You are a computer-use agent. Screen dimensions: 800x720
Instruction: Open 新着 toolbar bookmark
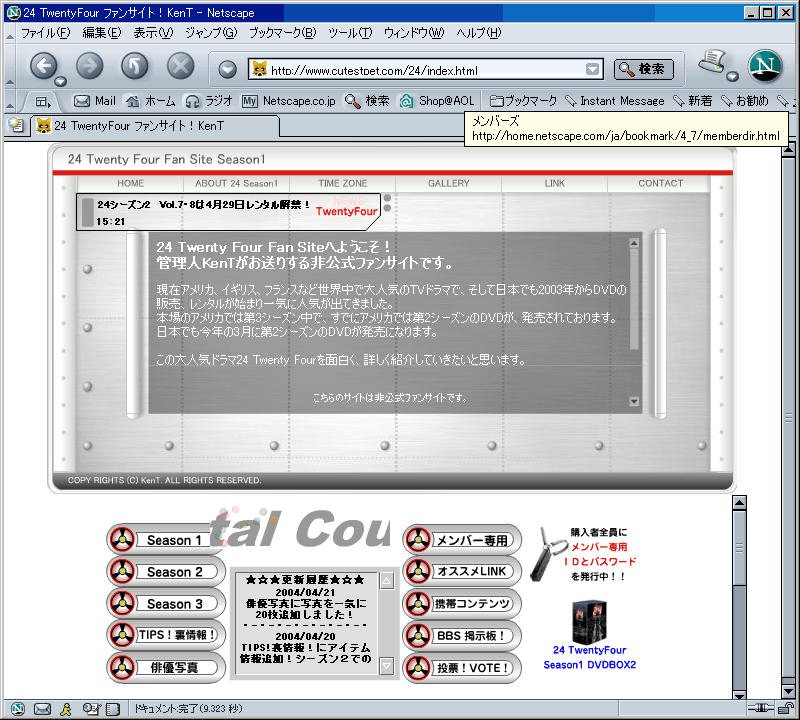click(x=692, y=101)
